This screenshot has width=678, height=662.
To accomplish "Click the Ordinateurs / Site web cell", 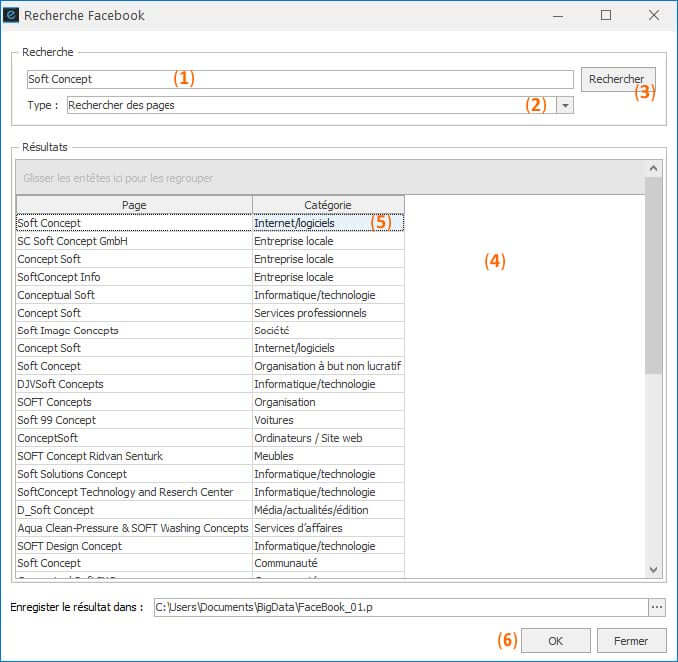I will tap(328, 438).
